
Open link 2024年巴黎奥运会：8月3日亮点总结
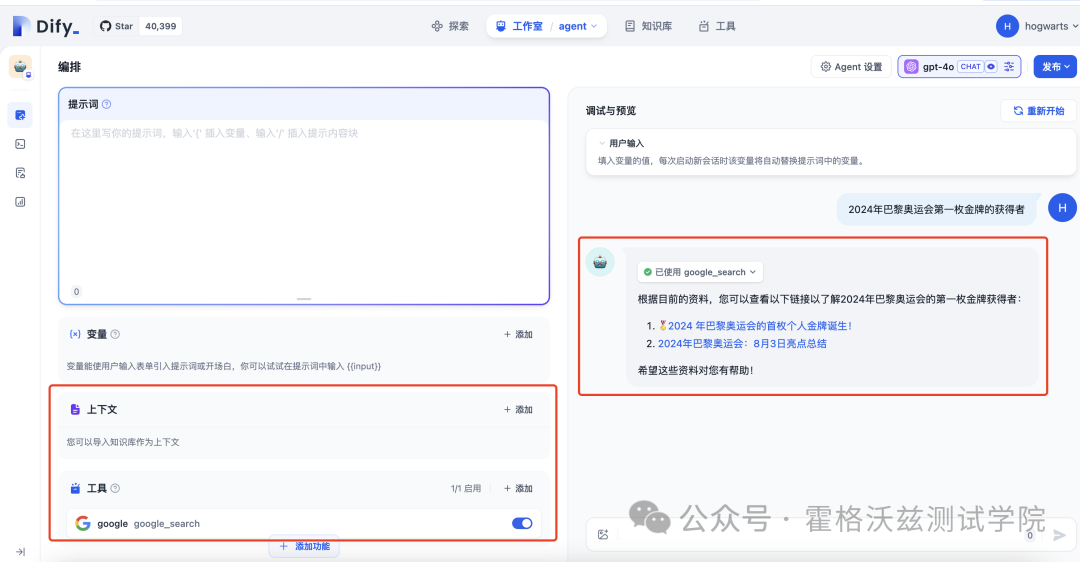pyautogui.click(x=742, y=344)
